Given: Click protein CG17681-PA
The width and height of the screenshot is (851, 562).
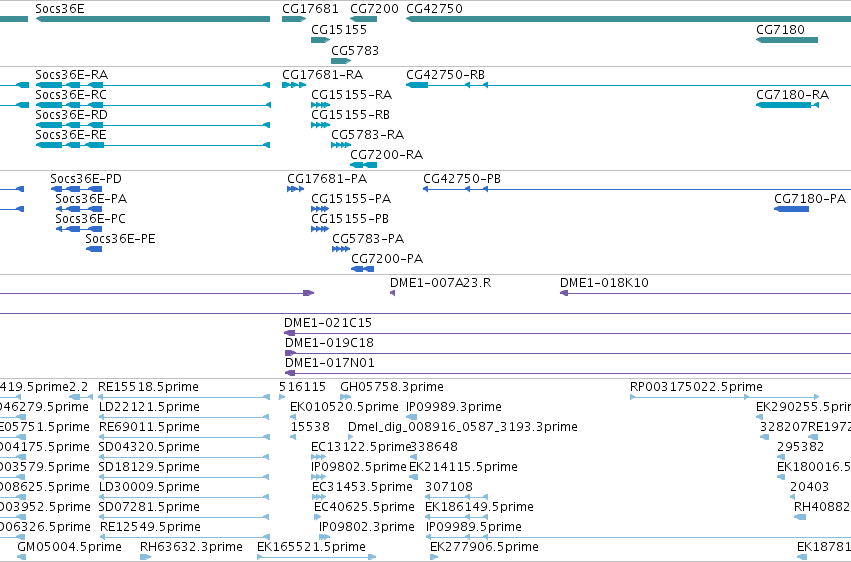Looking at the screenshot, I should coord(295,189).
